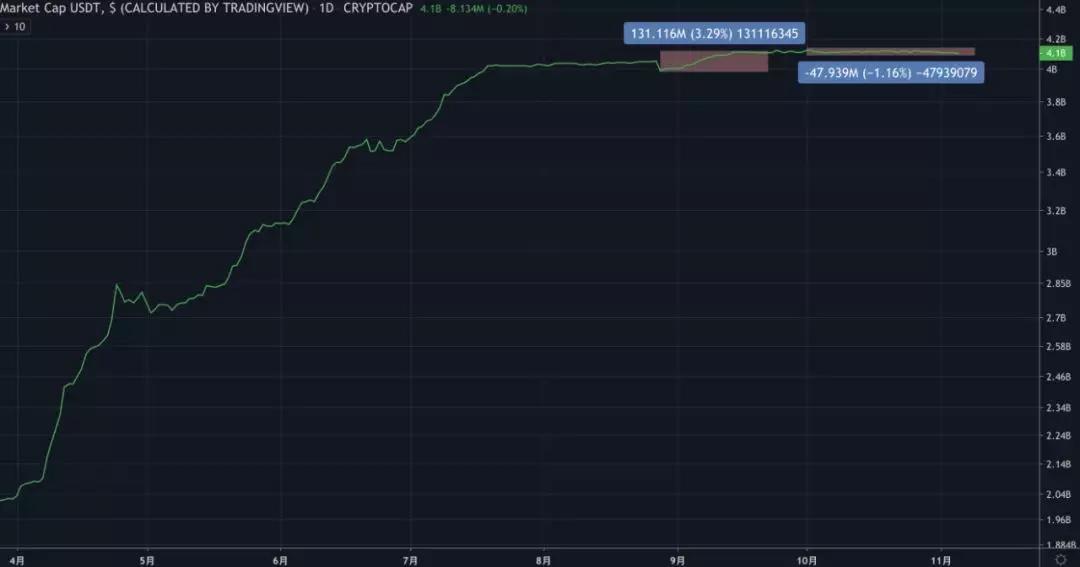Click the green 4.1B current price tag
1080x567 pixels.
coord(1056,52)
